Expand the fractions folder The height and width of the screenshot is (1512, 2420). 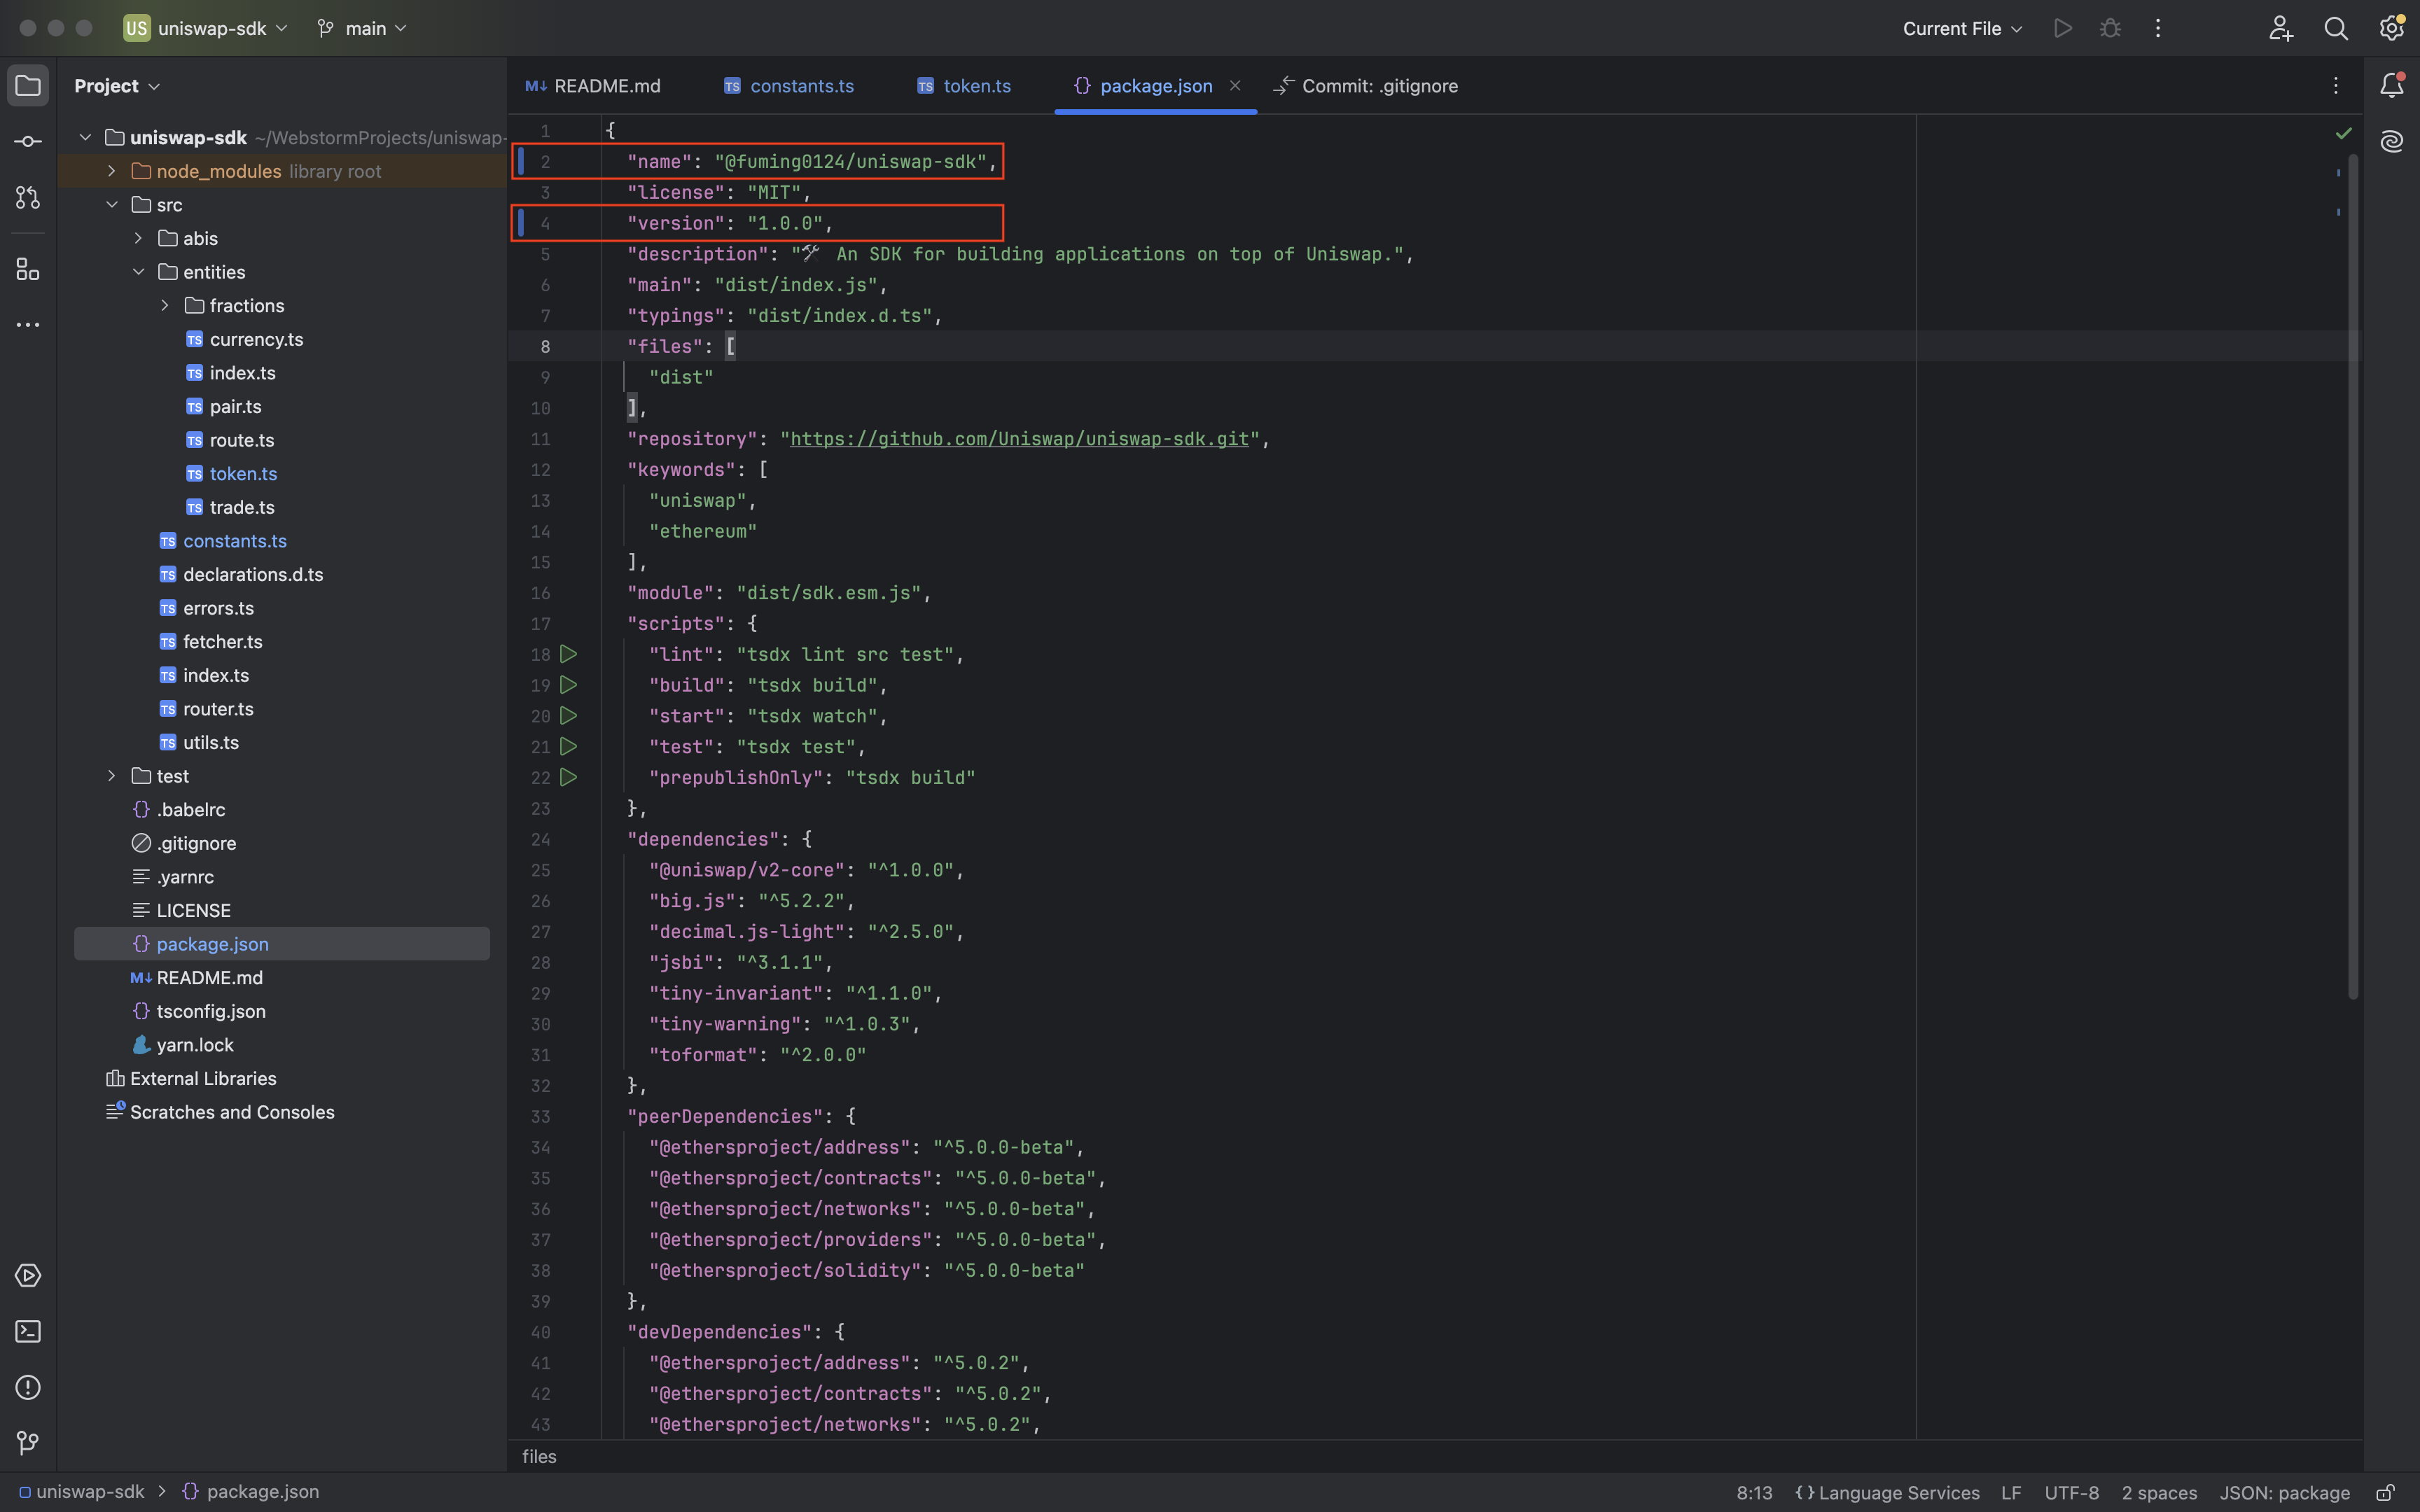coord(165,306)
